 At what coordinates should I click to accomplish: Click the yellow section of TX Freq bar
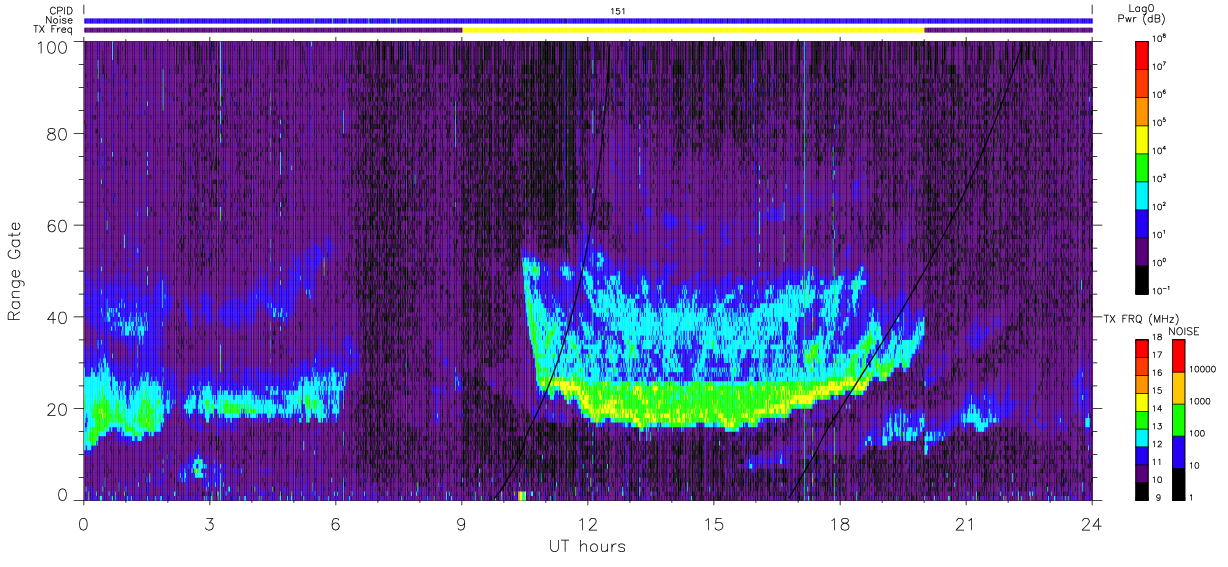pyautogui.click(x=693, y=30)
